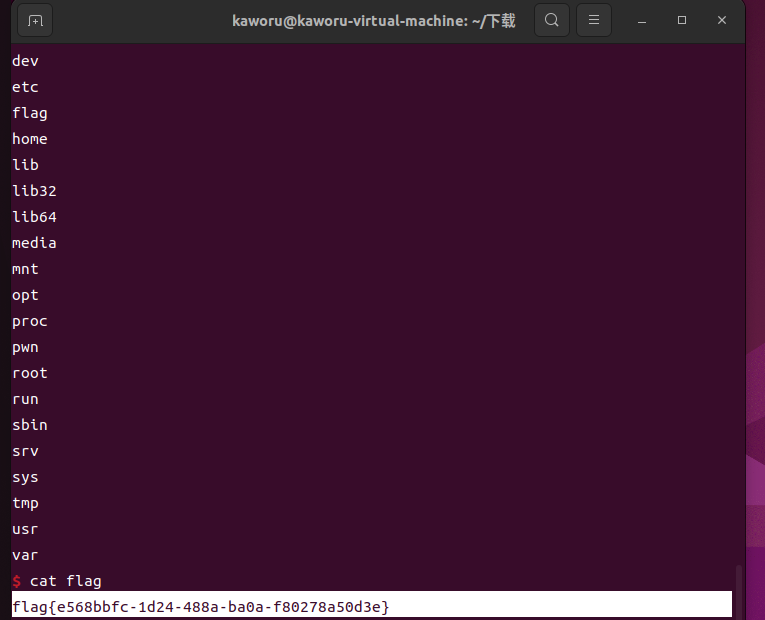Click the 'lib64' directory line
Image resolution: width=765 pixels, height=620 pixels.
pyautogui.click(x=34, y=217)
